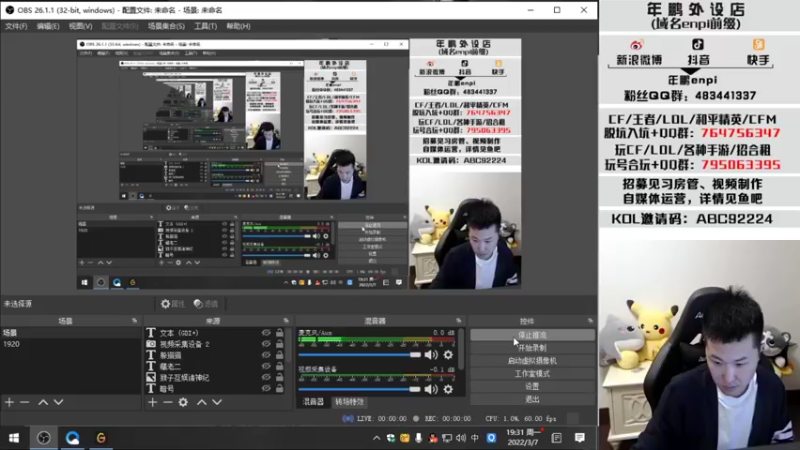Open 视图(V) menu
The image size is (800, 450).
pos(81,26)
